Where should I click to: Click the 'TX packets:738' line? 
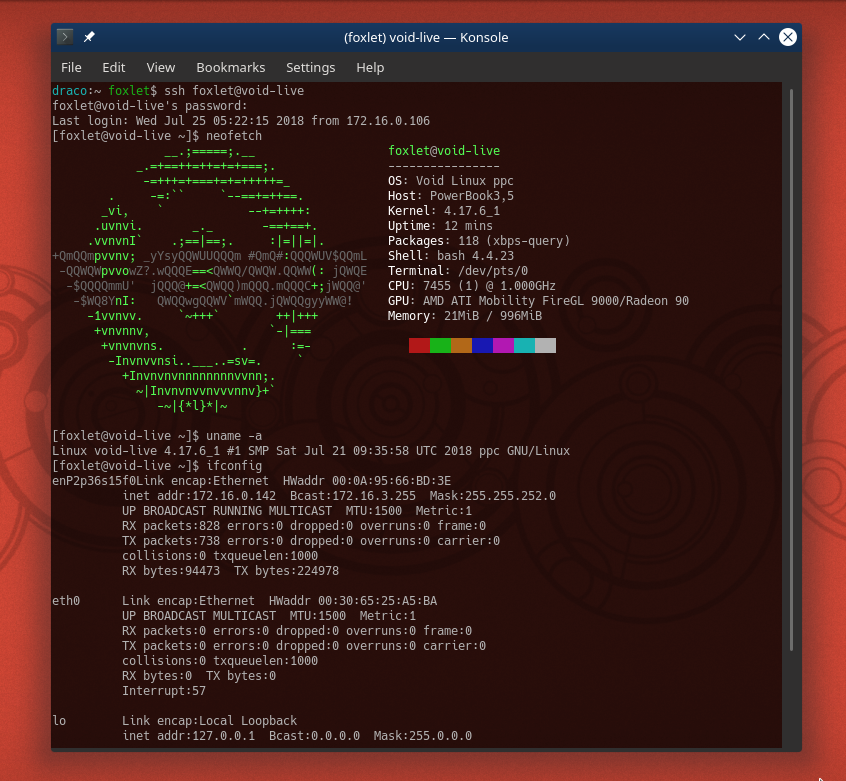click(311, 540)
